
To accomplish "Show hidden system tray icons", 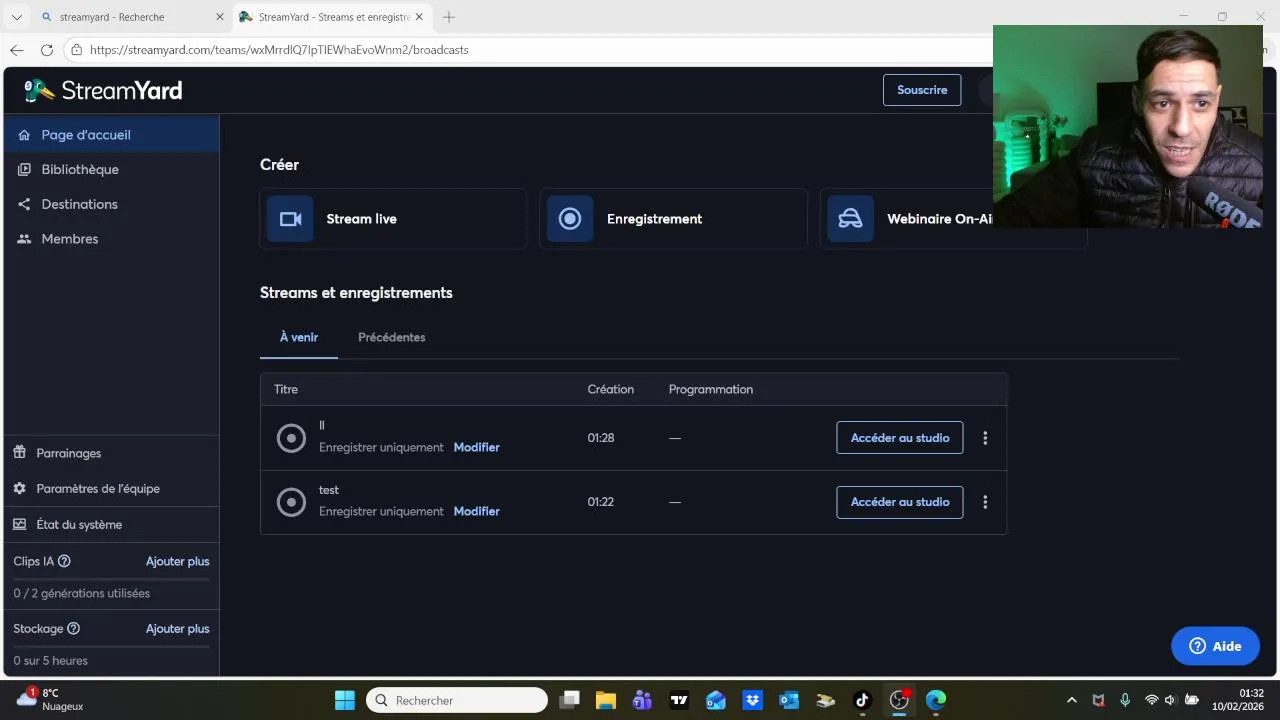I will pyautogui.click(x=1072, y=700).
